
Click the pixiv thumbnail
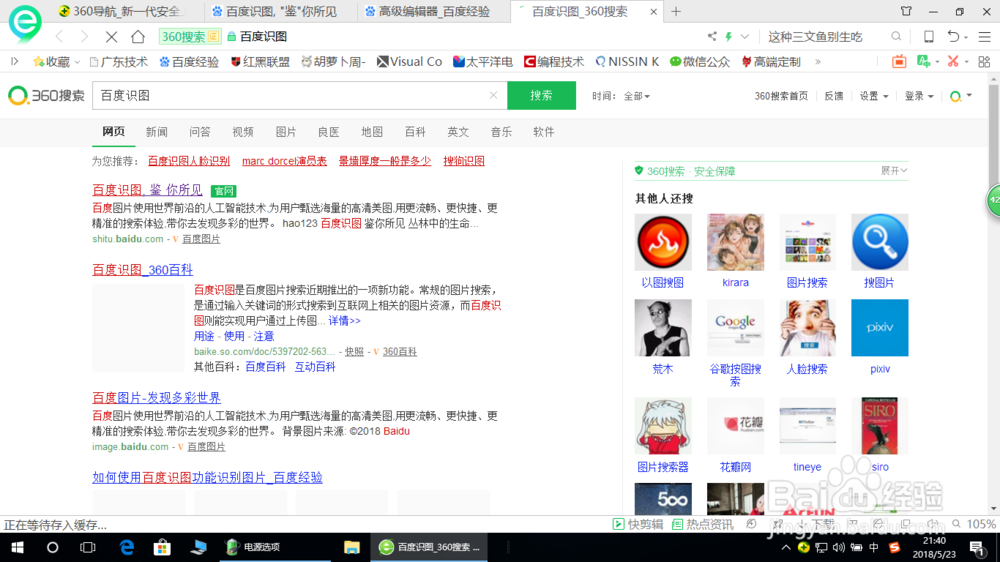(x=879, y=327)
